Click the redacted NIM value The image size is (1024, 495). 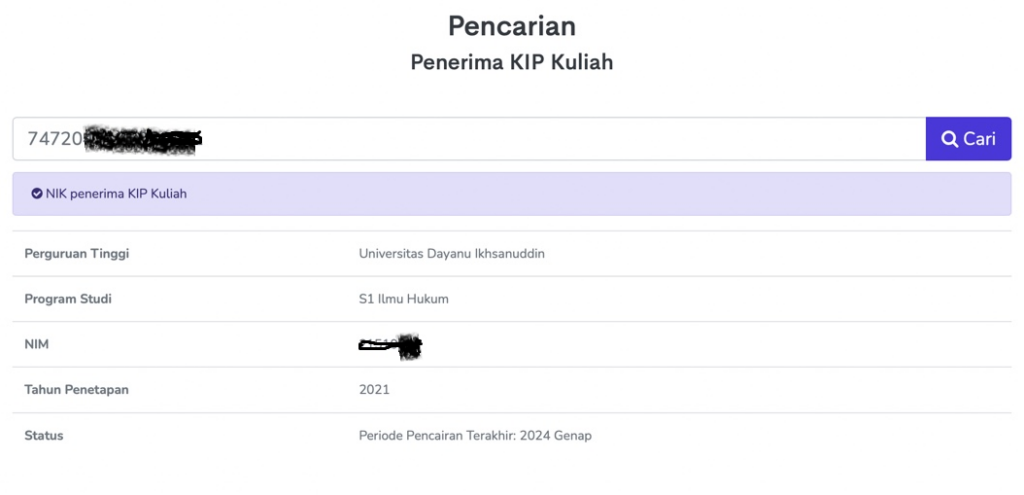pos(391,347)
